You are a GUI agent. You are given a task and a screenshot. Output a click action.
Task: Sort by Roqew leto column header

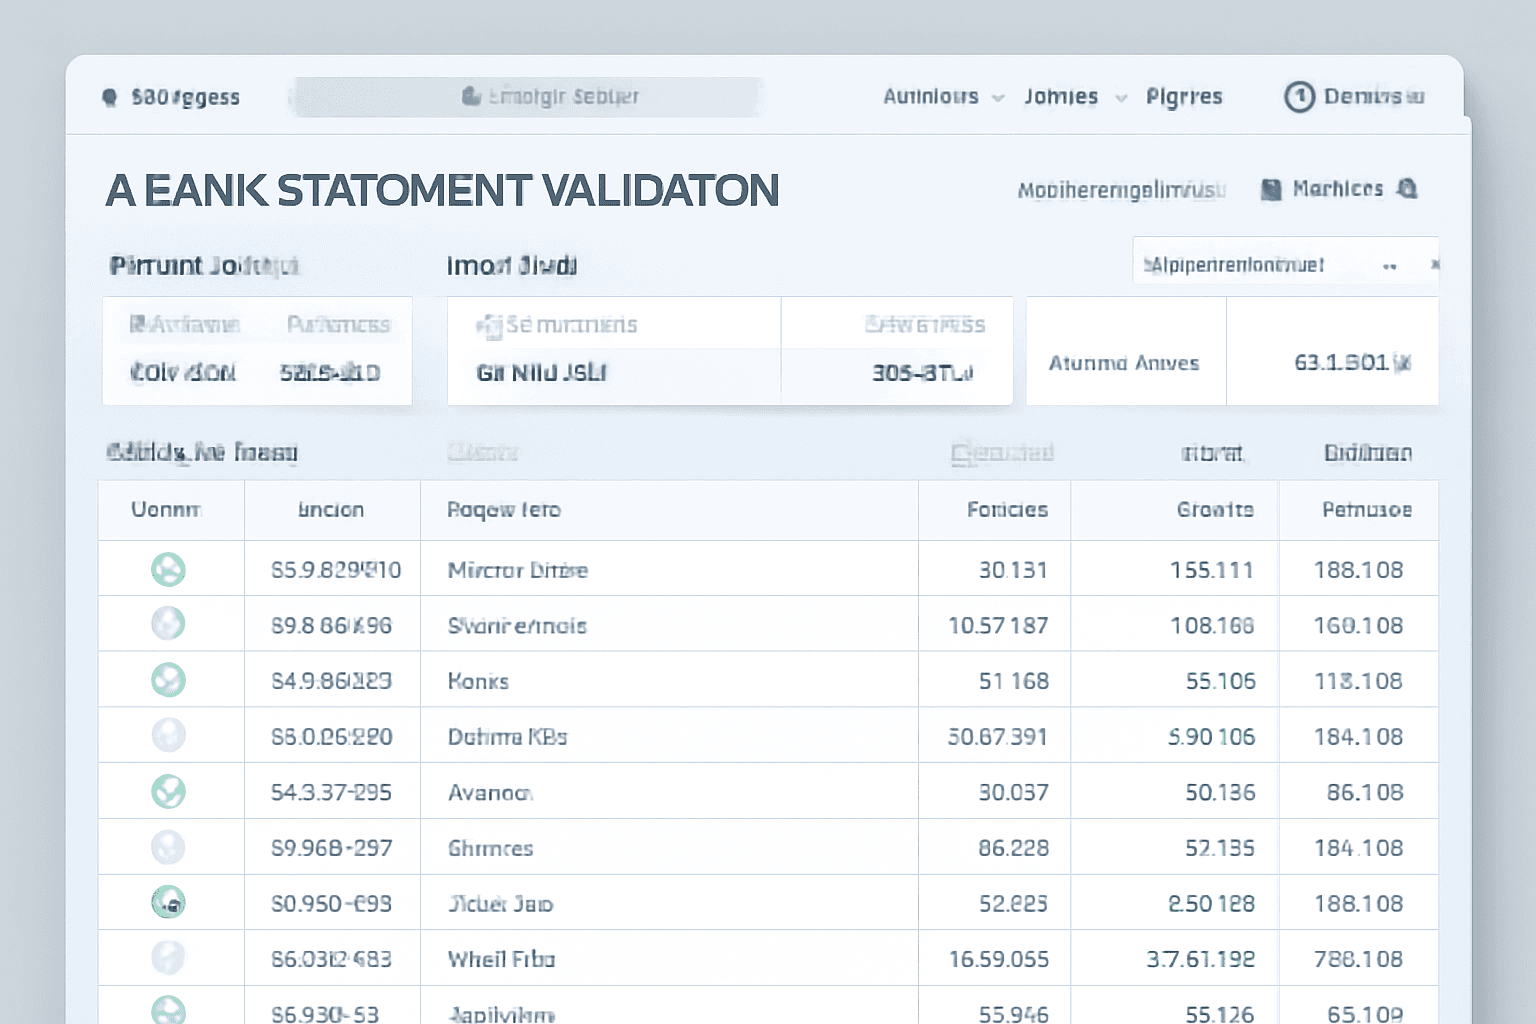pyautogui.click(x=504, y=510)
